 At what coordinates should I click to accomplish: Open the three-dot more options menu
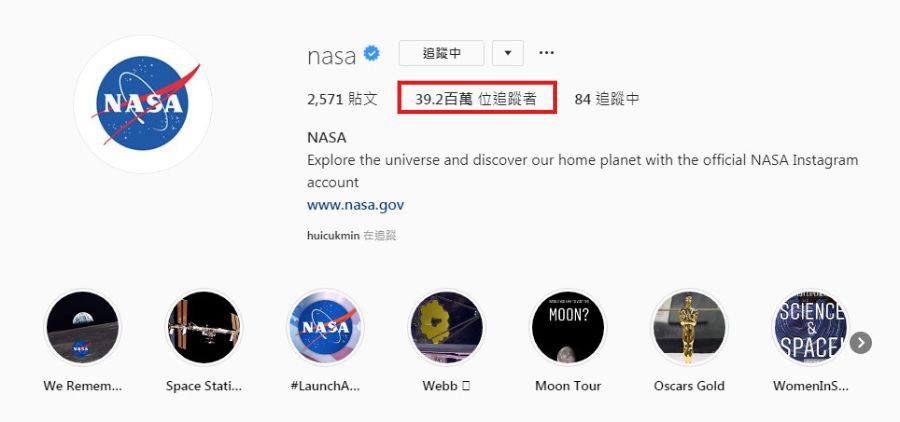[546, 53]
